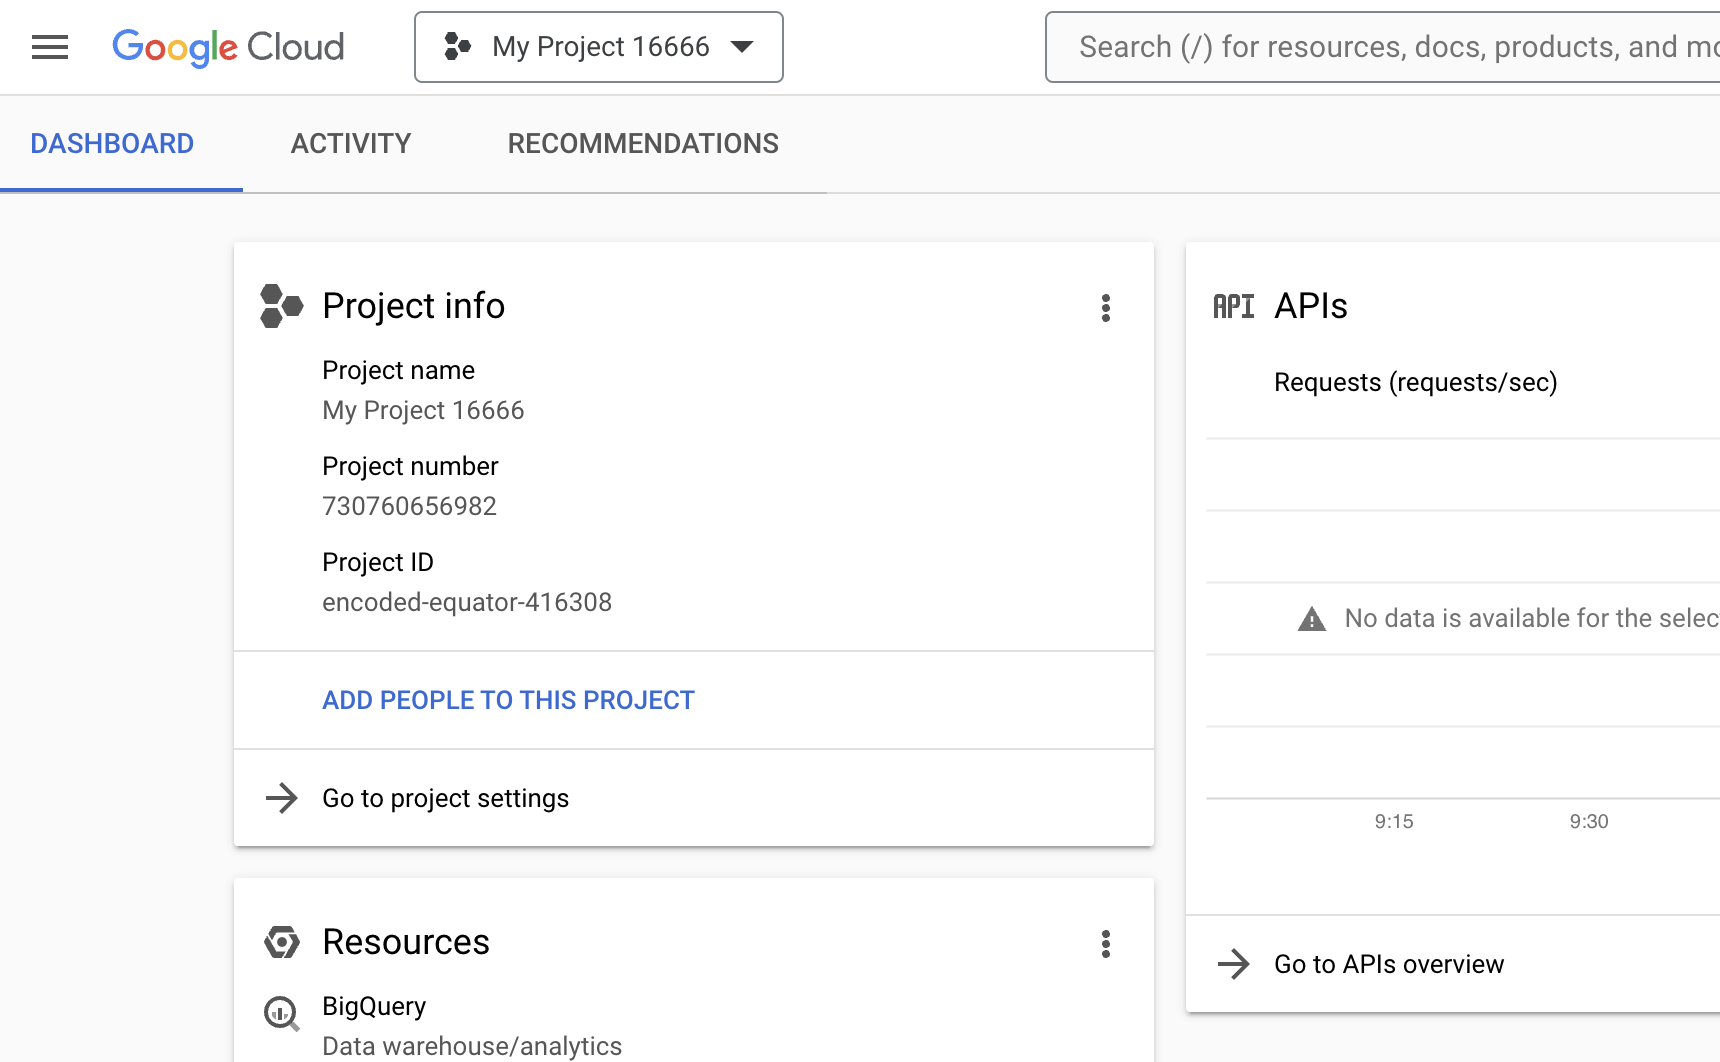1720x1062 pixels.
Task: Click the Resources card title
Action: [406, 942]
